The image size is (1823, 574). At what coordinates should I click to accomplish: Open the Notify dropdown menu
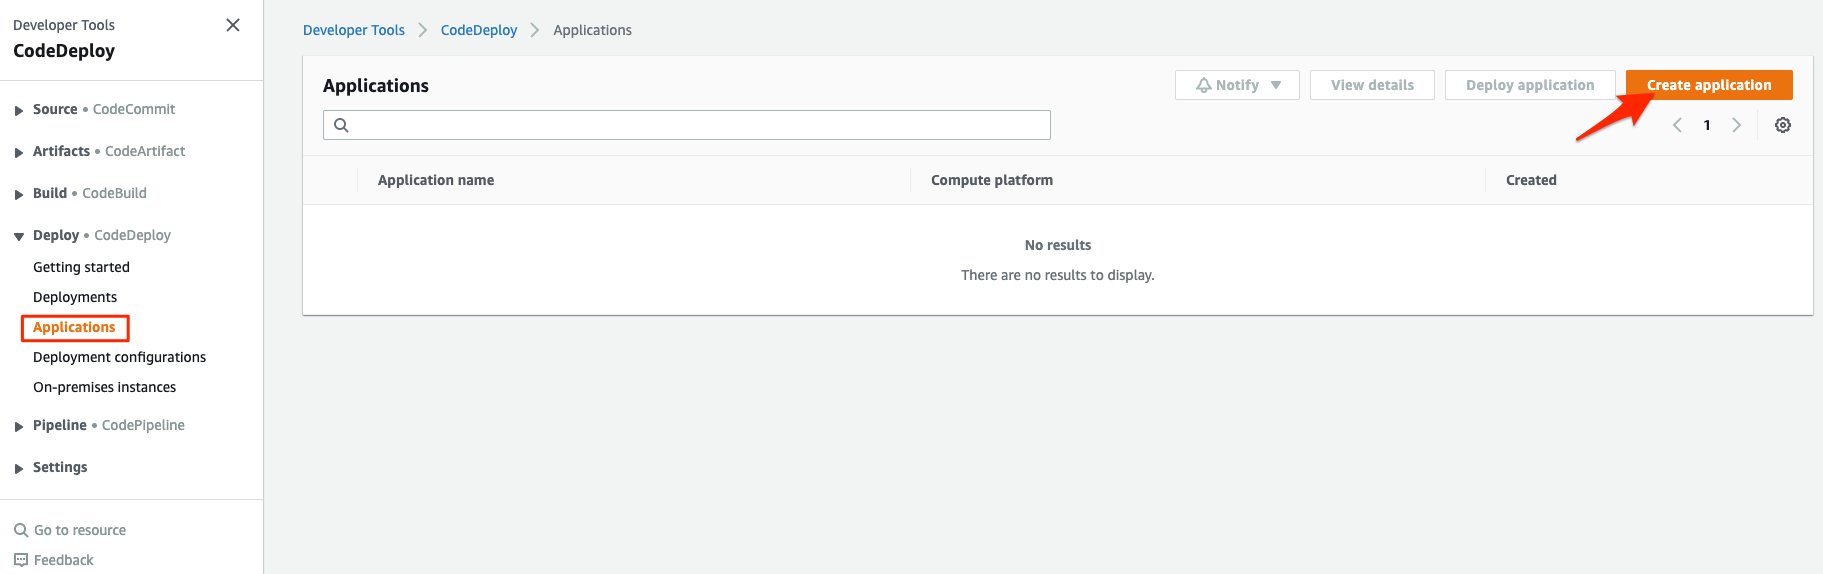tap(1237, 85)
